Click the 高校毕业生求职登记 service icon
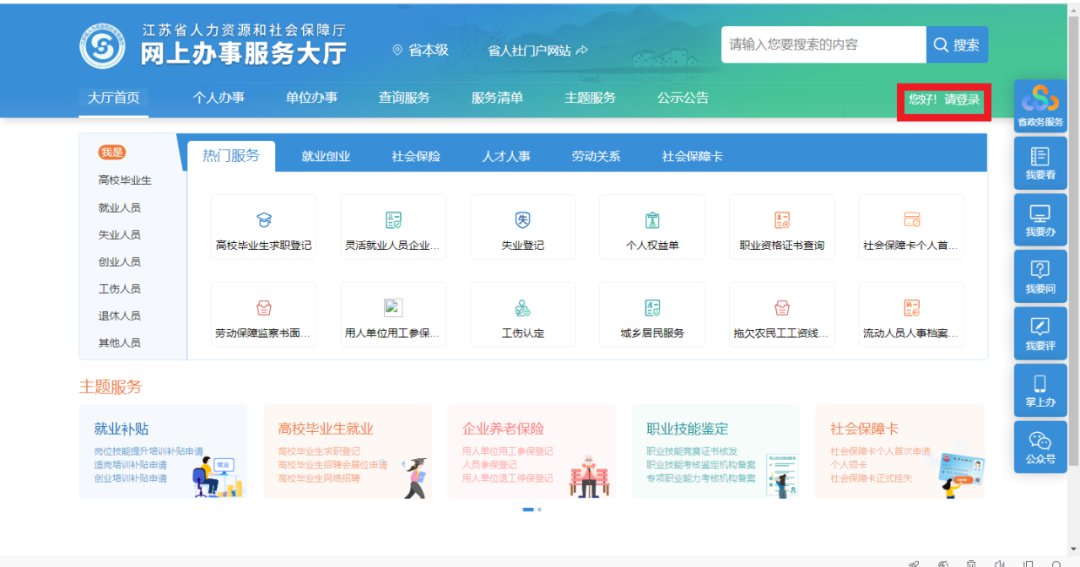The width and height of the screenshot is (1080, 567). [x=264, y=221]
